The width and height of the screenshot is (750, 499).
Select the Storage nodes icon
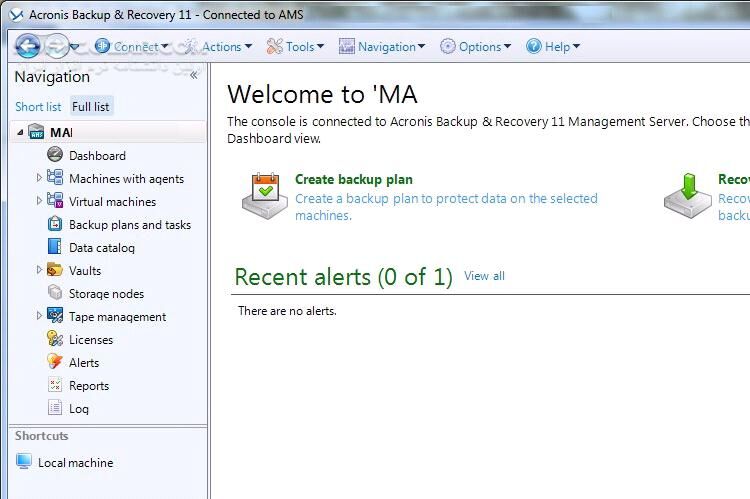(x=55, y=293)
